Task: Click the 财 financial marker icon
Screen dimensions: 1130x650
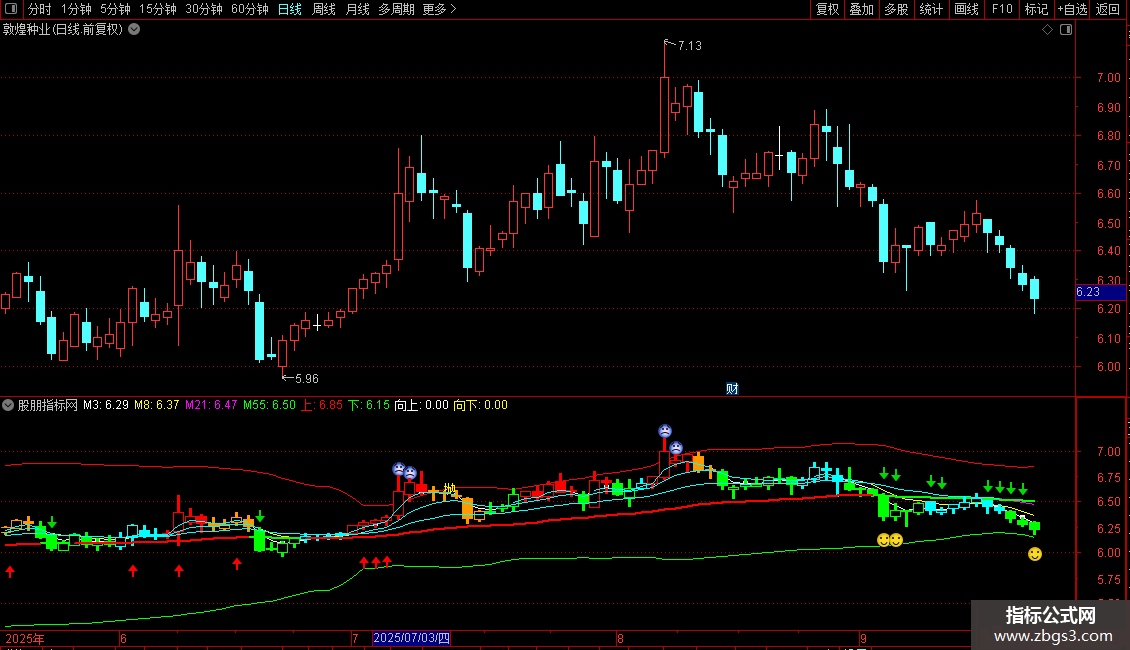Action: coord(732,388)
